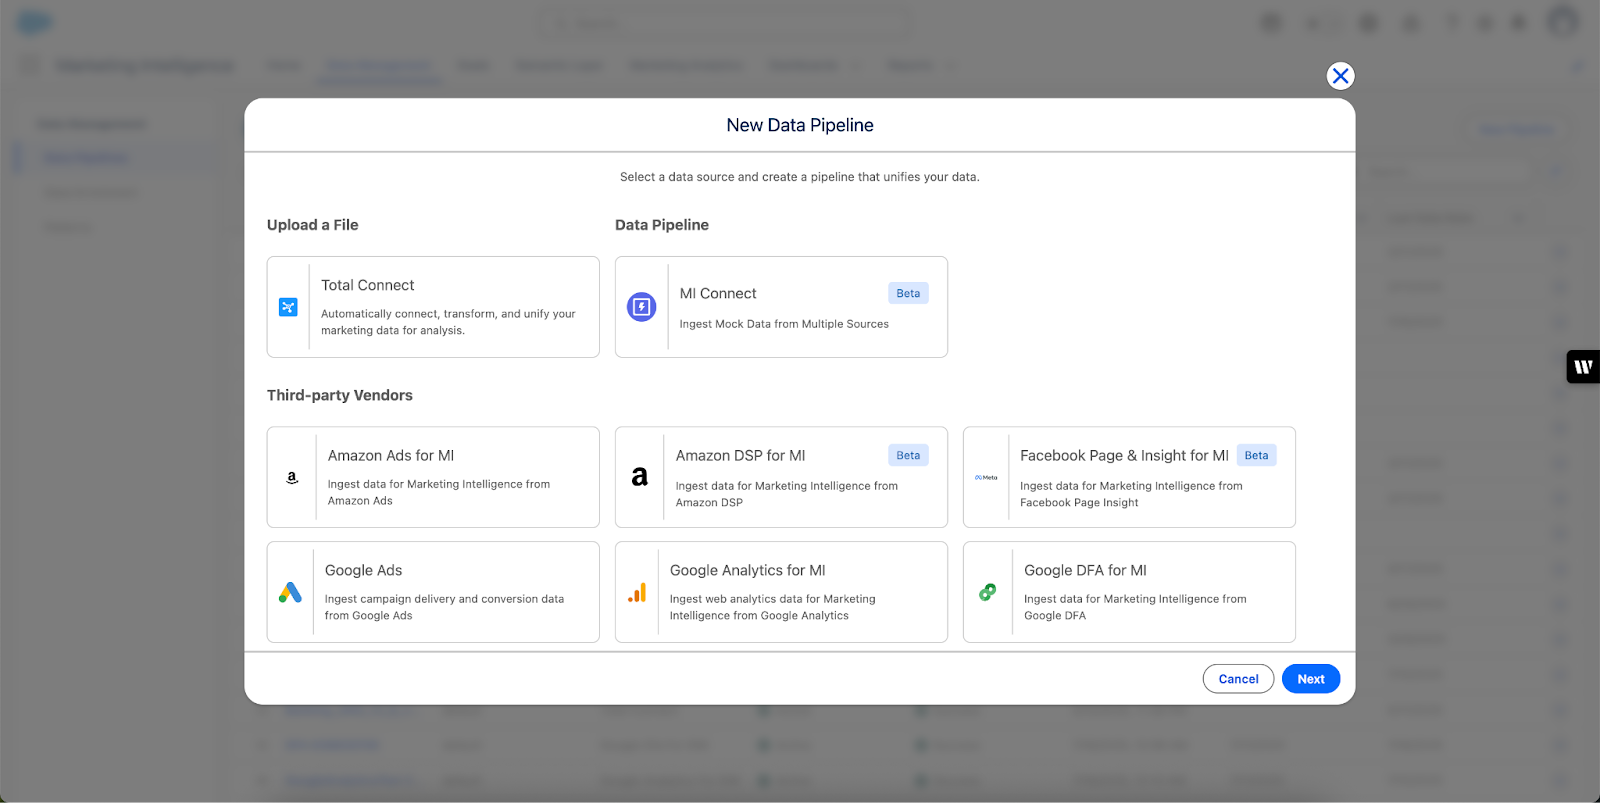This screenshot has width=1600, height=803.
Task: Select the Google Ads title
Action: coord(363,570)
